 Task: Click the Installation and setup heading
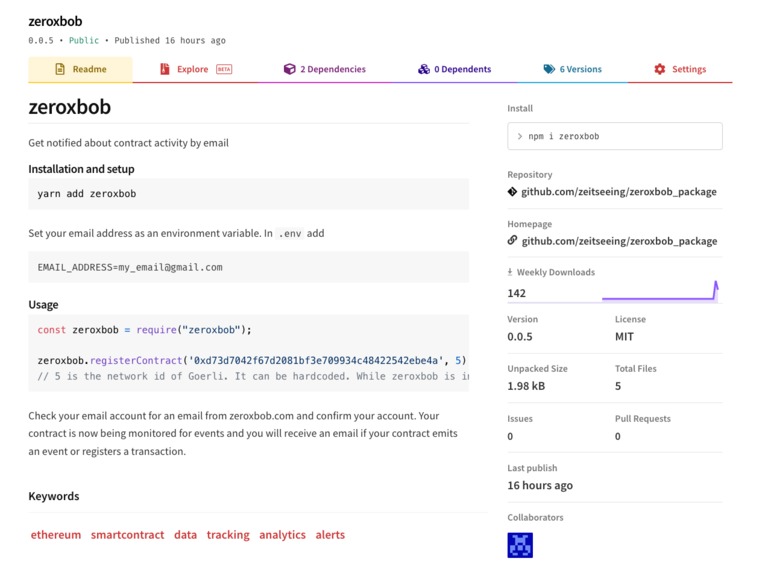[x=81, y=169]
